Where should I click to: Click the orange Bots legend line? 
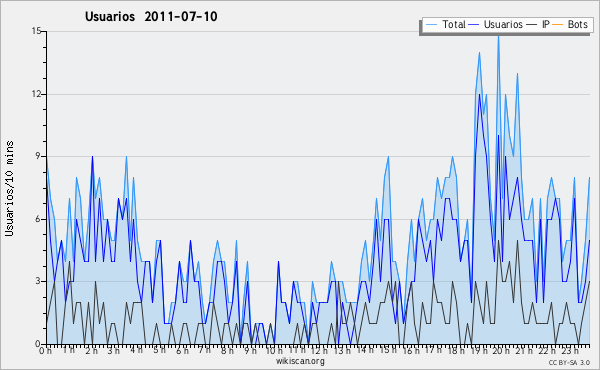pyautogui.click(x=558, y=25)
